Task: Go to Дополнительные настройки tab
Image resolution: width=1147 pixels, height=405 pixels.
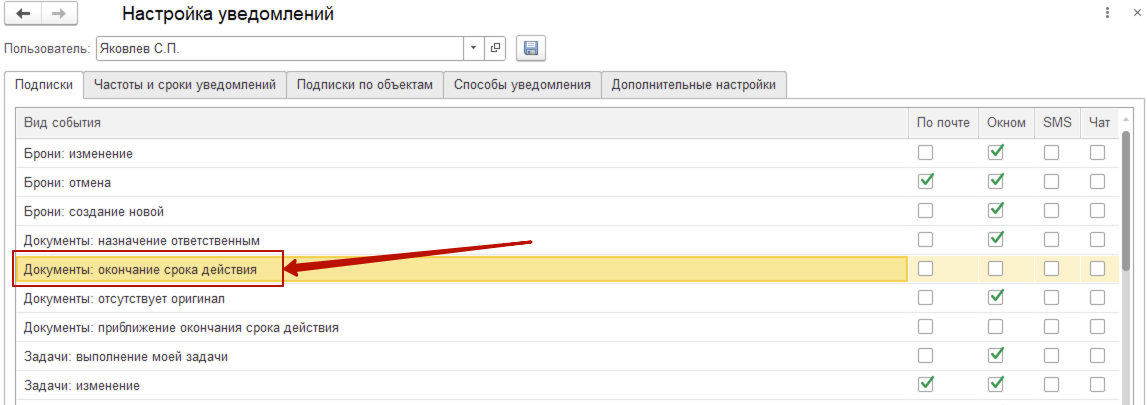Action: point(694,85)
